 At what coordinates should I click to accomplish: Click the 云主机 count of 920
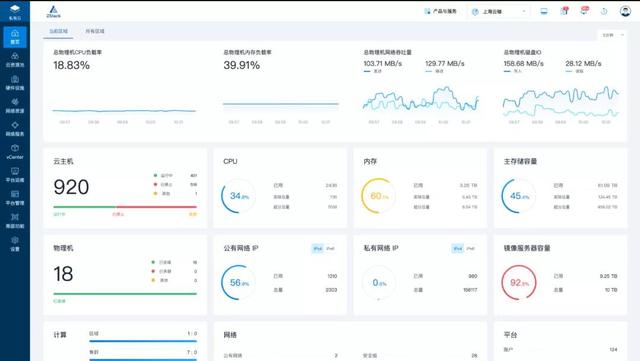click(71, 187)
